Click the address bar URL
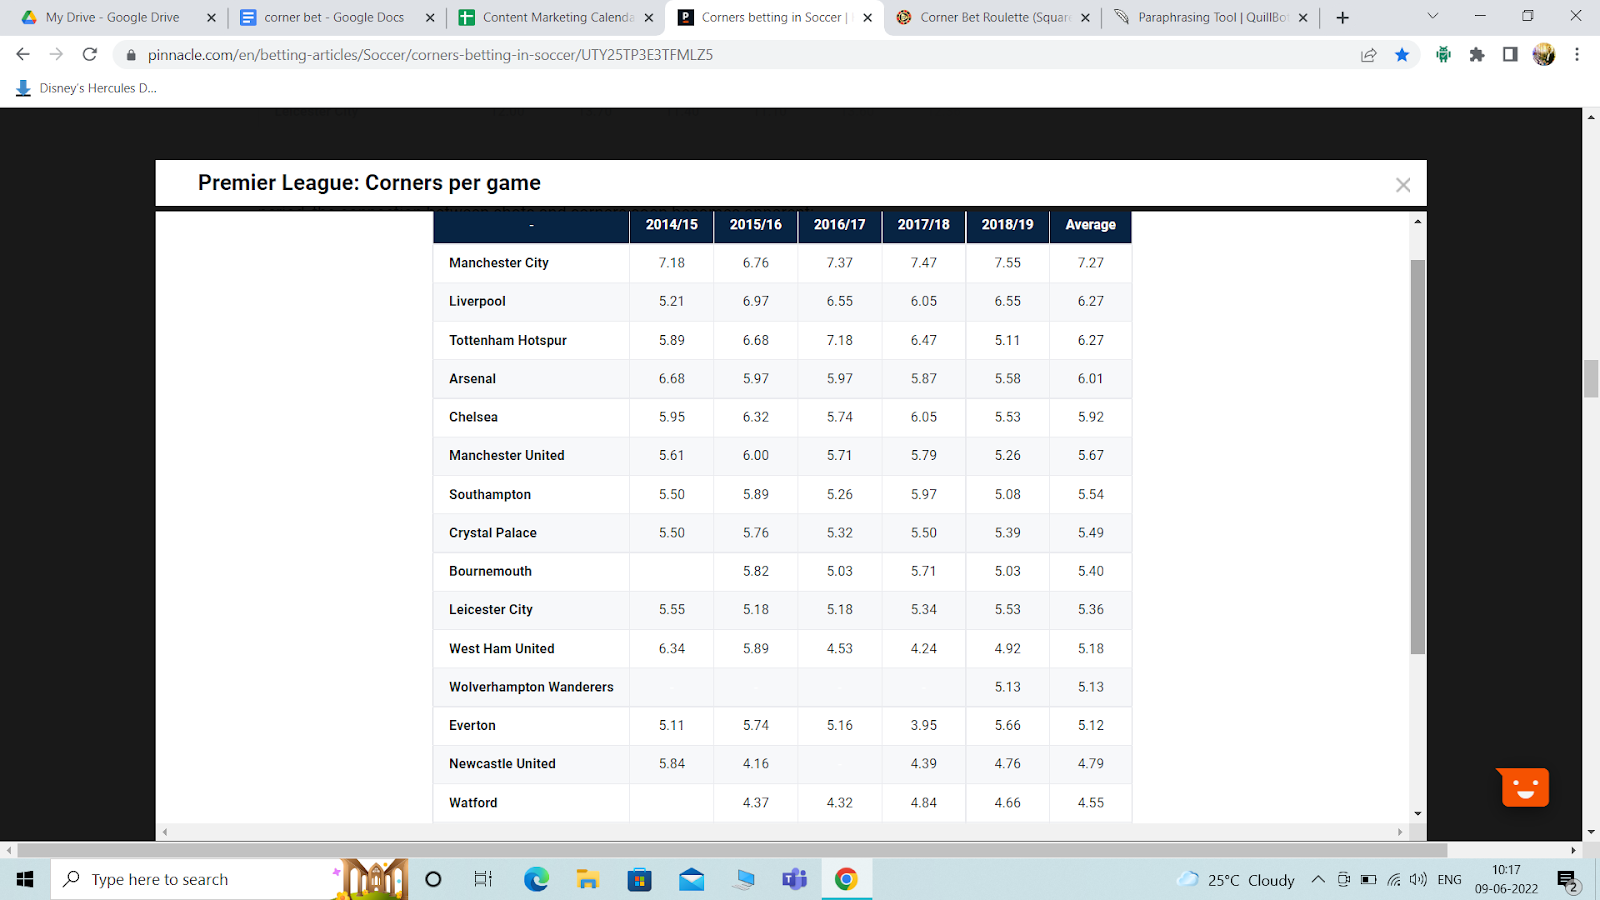 coord(430,55)
